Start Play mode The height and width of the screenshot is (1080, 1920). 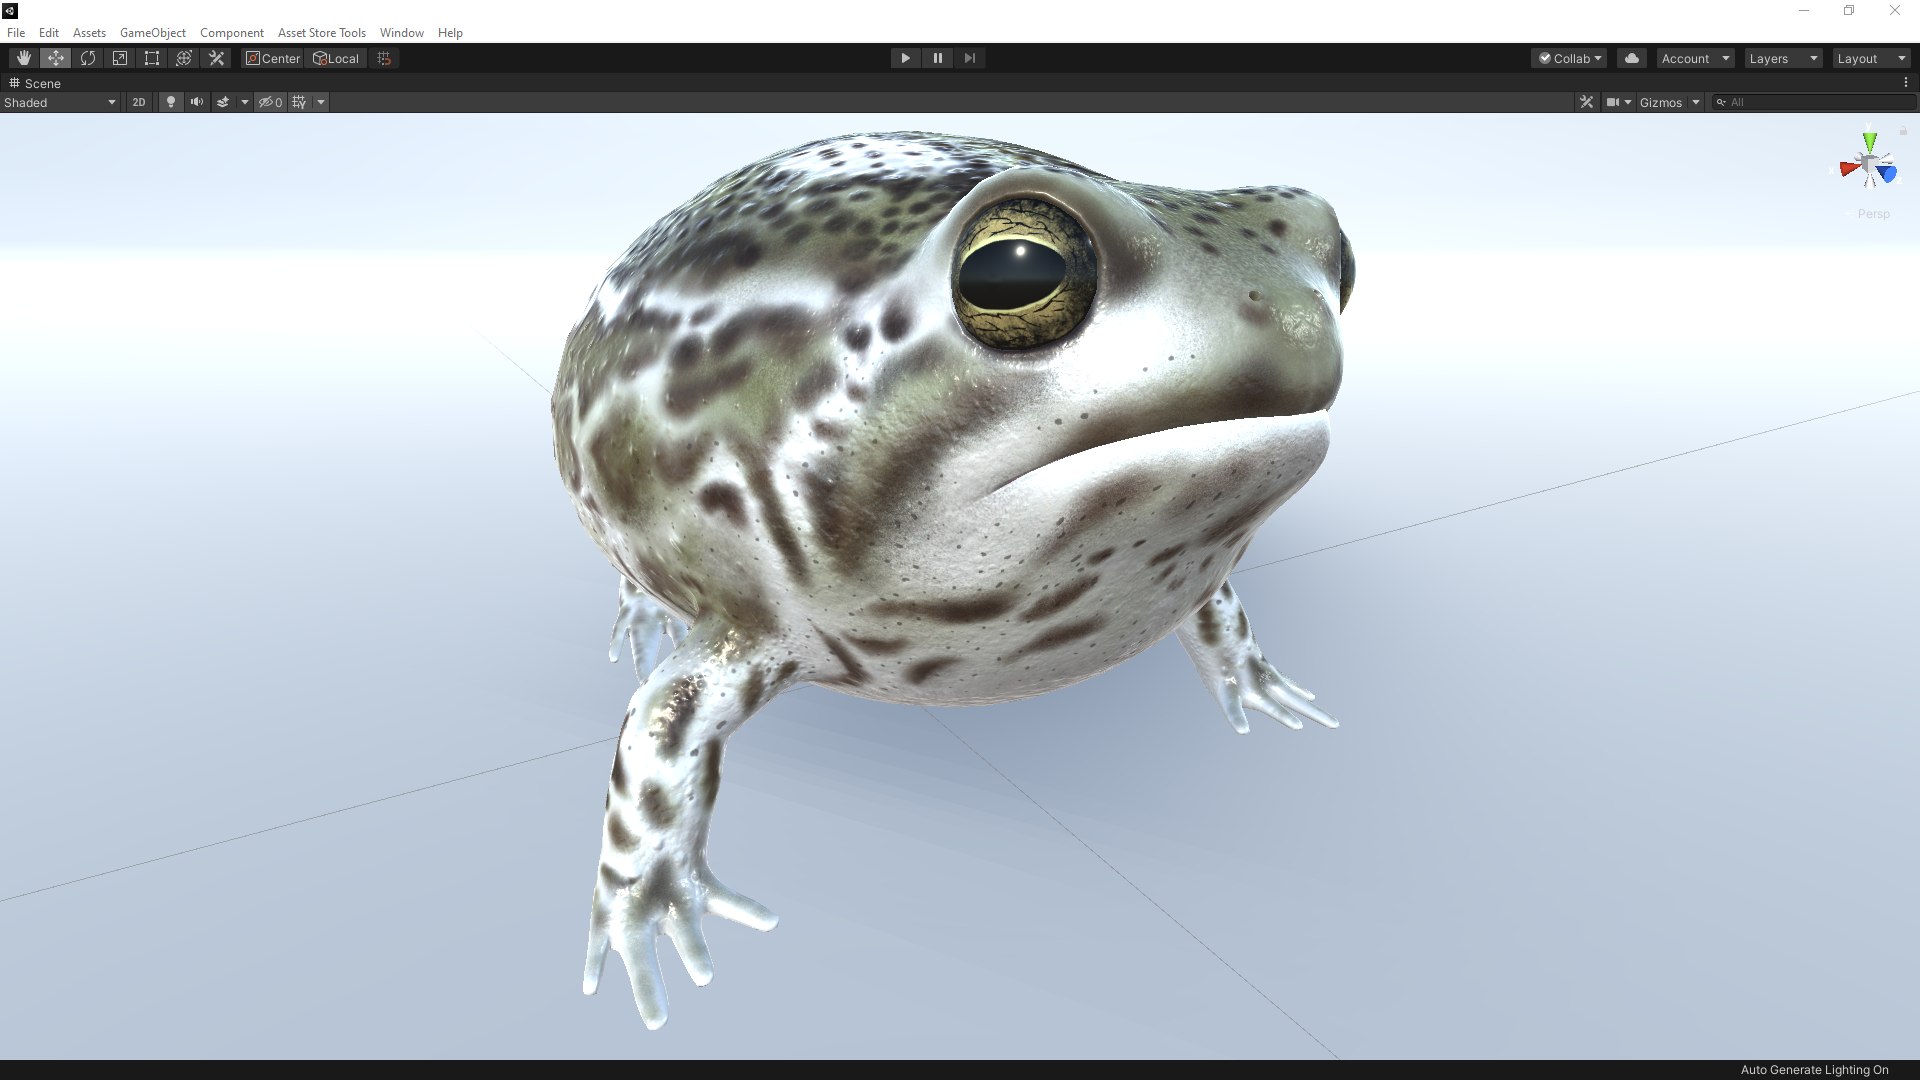[x=905, y=58]
